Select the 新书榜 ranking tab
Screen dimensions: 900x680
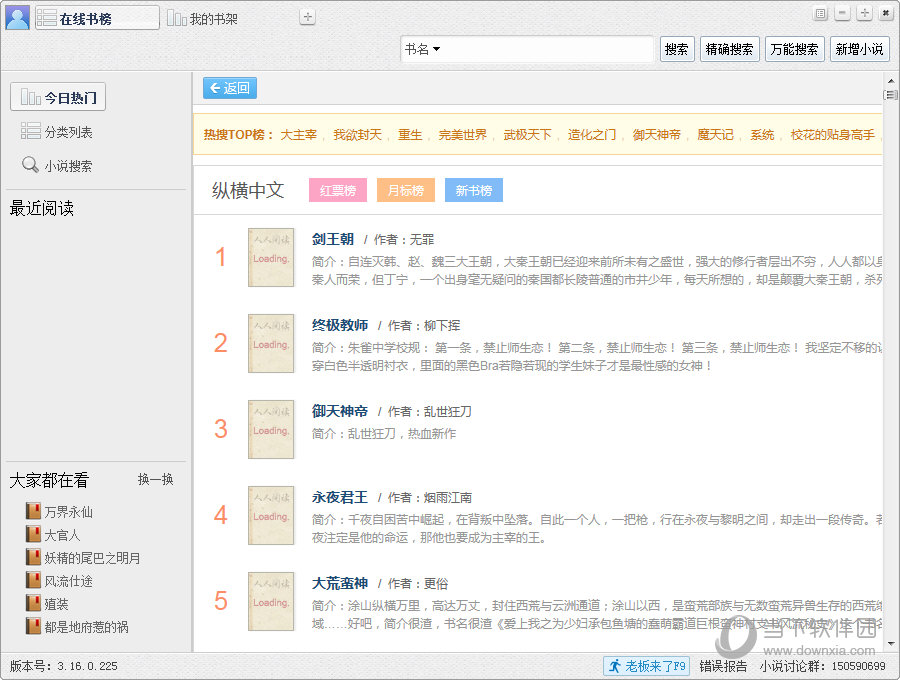[x=474, y=190]
